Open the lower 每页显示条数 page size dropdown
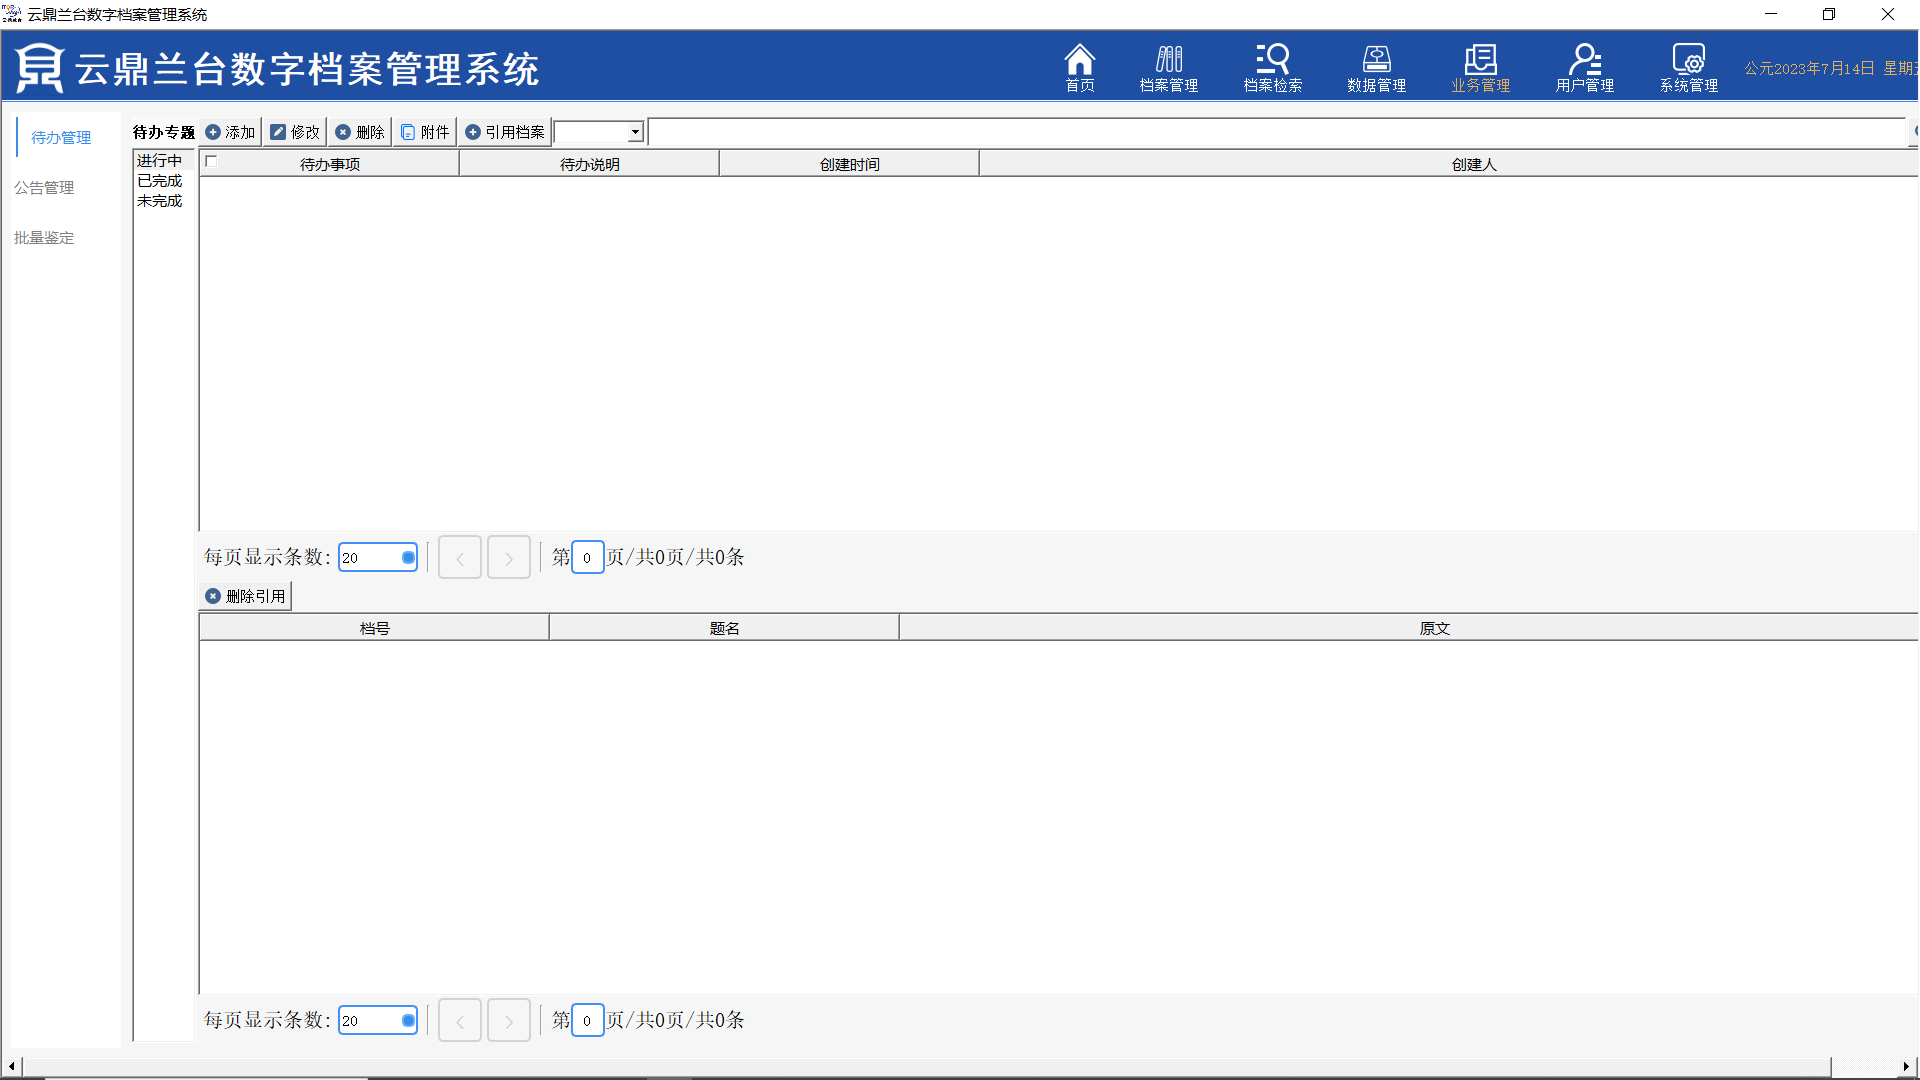Viewport: 1920px width, 1080px height. click(408, 1021)
